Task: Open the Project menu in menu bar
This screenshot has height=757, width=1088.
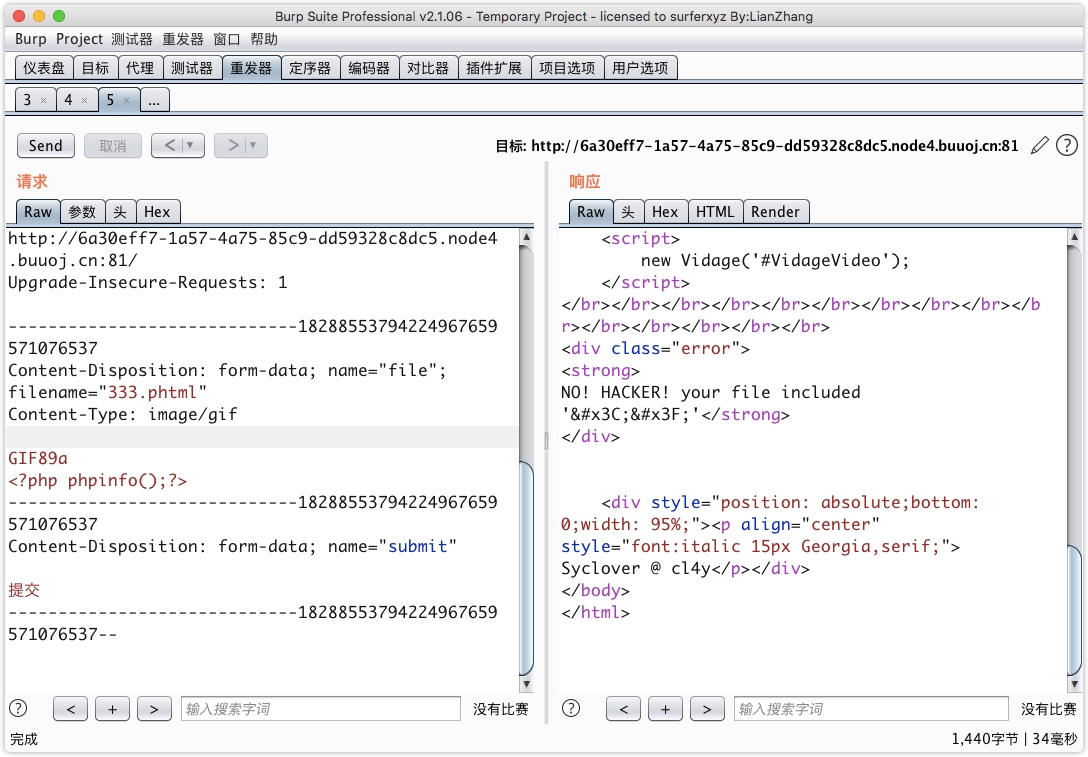Action: pos(79,39)
